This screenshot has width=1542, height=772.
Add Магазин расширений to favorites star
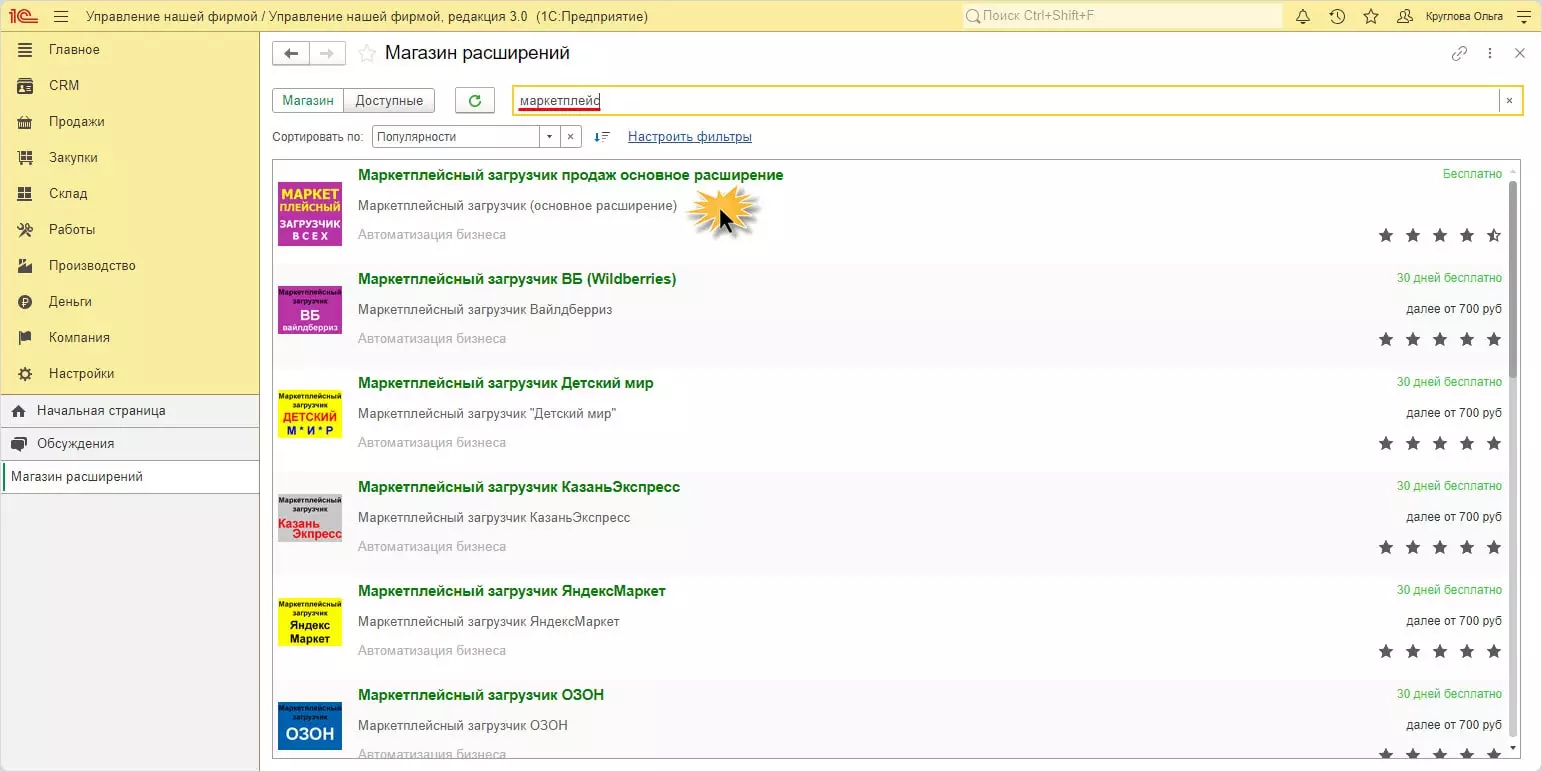tap(367, 53)
